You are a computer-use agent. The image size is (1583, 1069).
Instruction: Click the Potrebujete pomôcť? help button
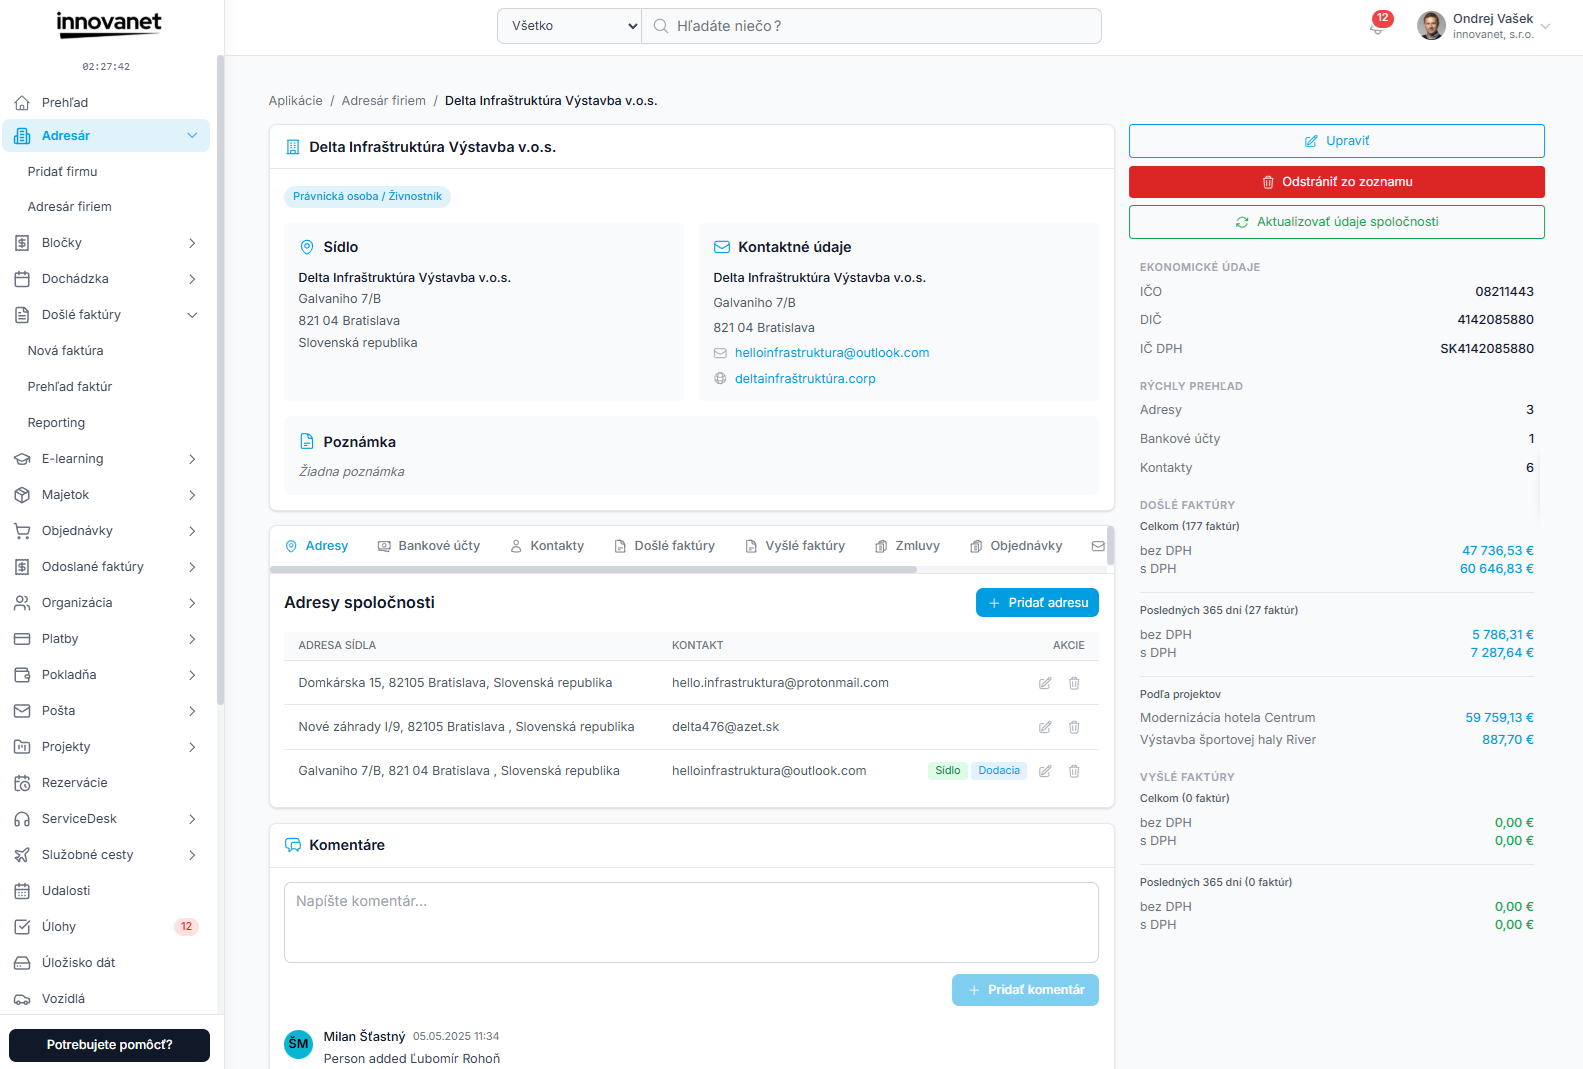pos(109,1045)
